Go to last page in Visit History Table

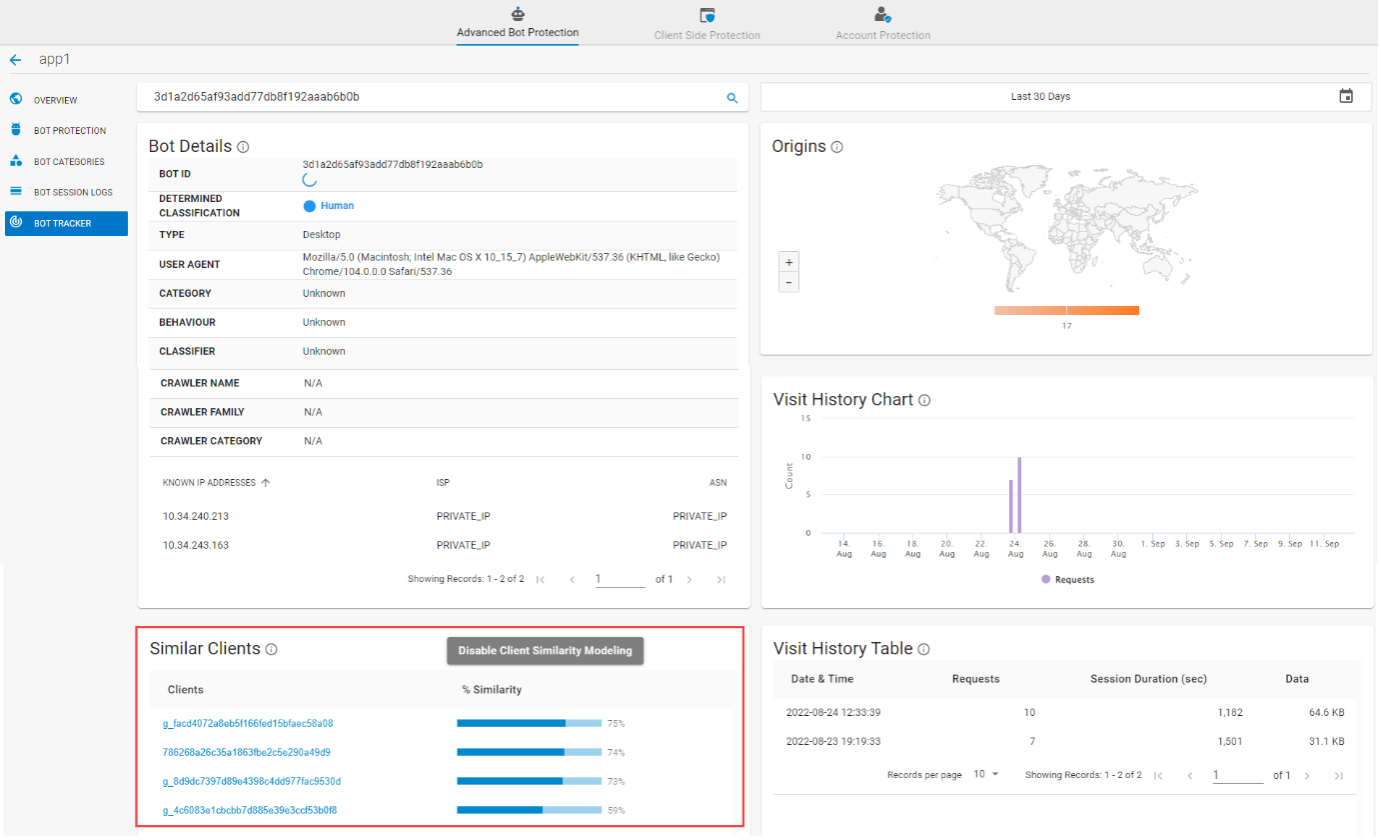(1338, 775)
